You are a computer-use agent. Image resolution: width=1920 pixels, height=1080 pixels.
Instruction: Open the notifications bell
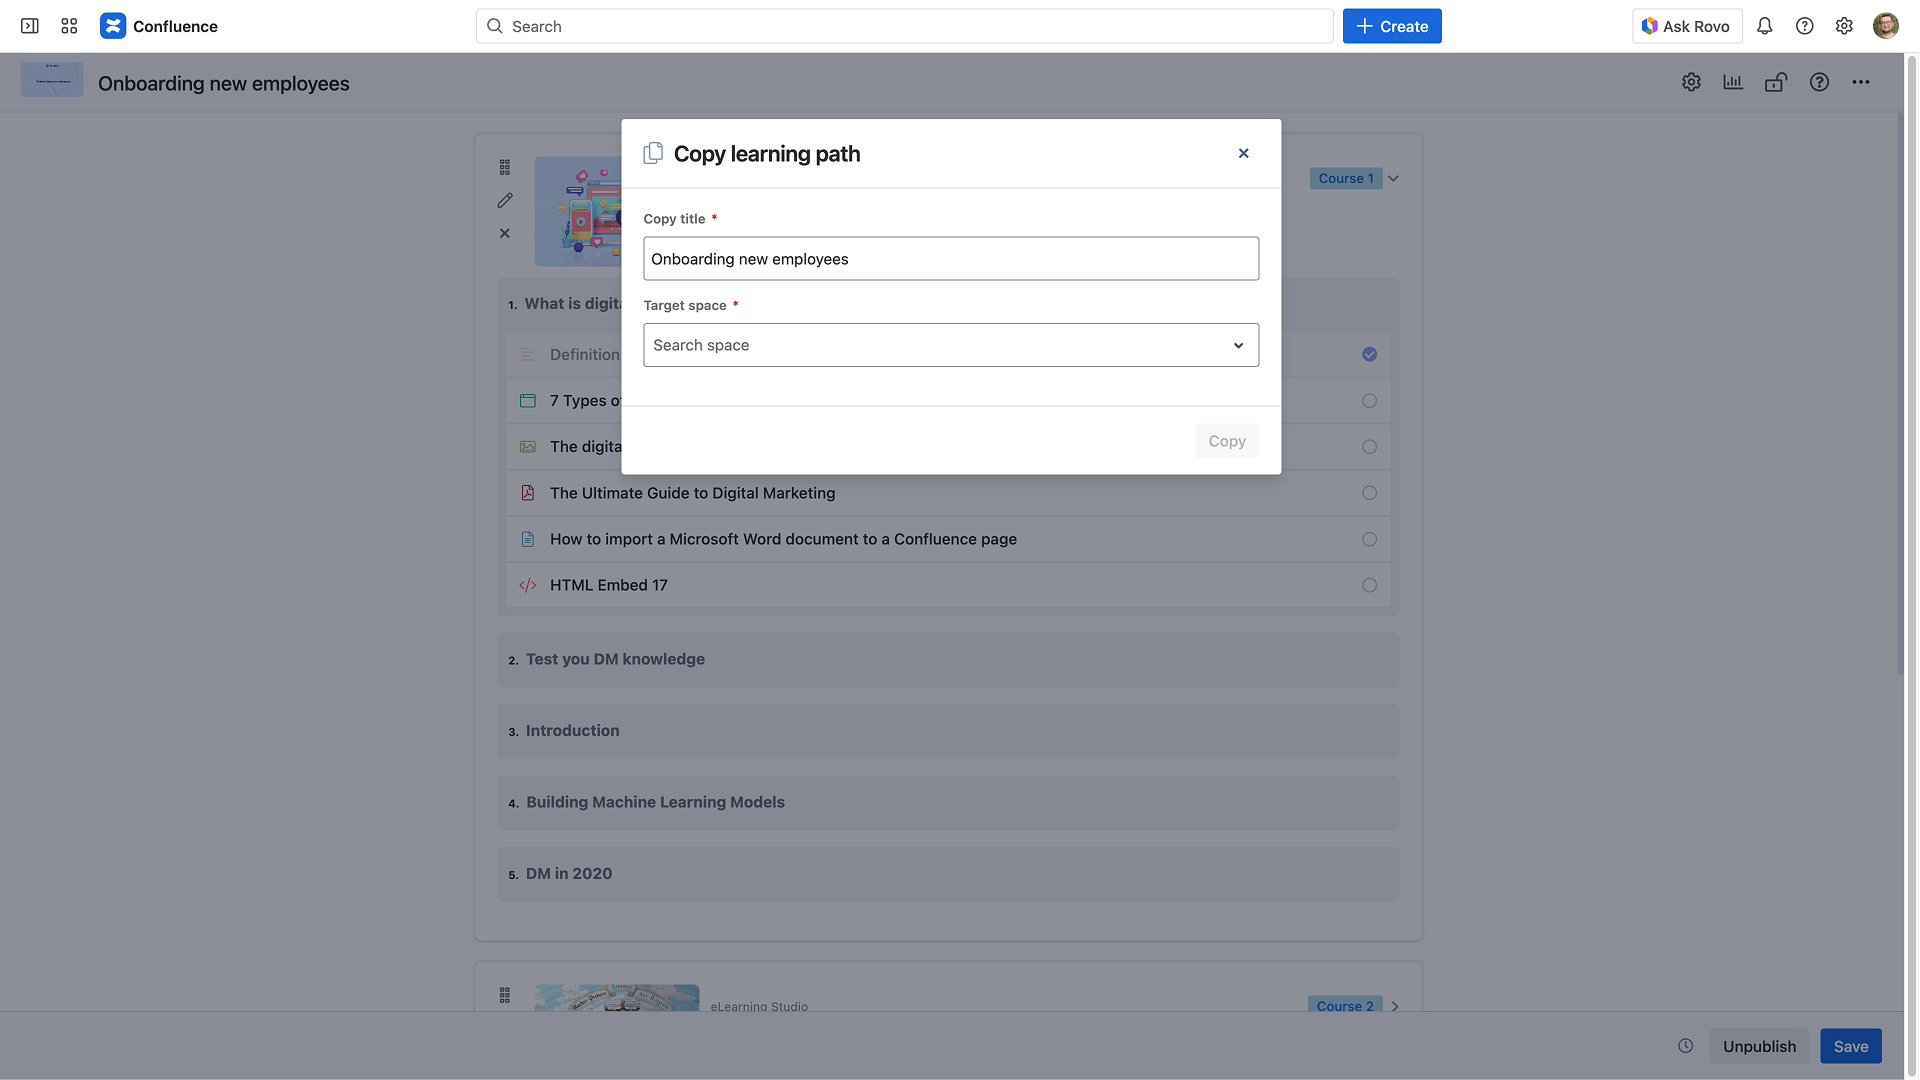click(x=1764, y=26)
